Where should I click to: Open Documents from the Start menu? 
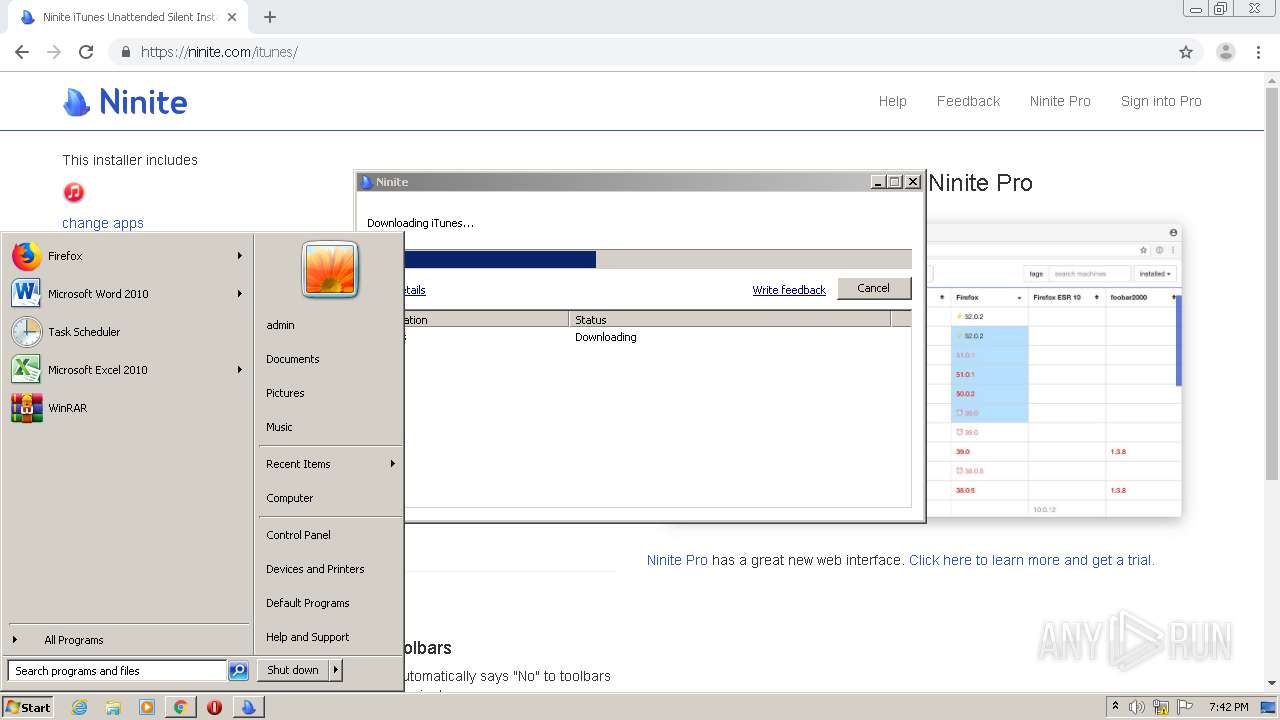293,359
